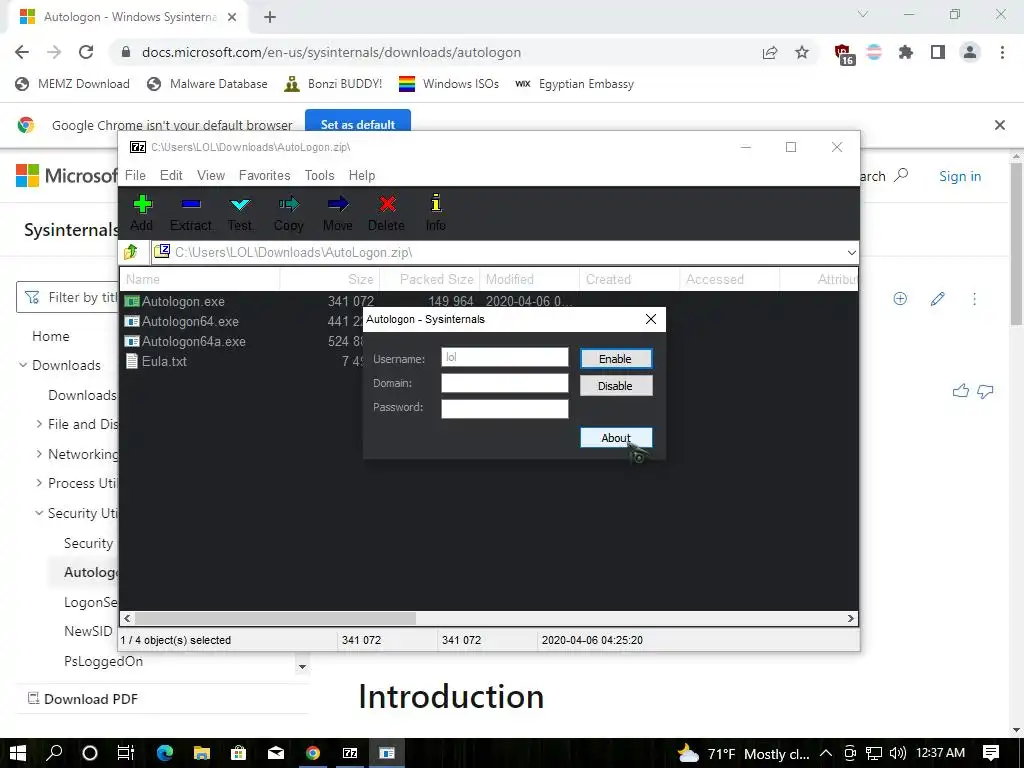Click the 7-Zip horizontal scrollbar thumb
Viewport: 1024px width, 768px height.
point(275,618)
